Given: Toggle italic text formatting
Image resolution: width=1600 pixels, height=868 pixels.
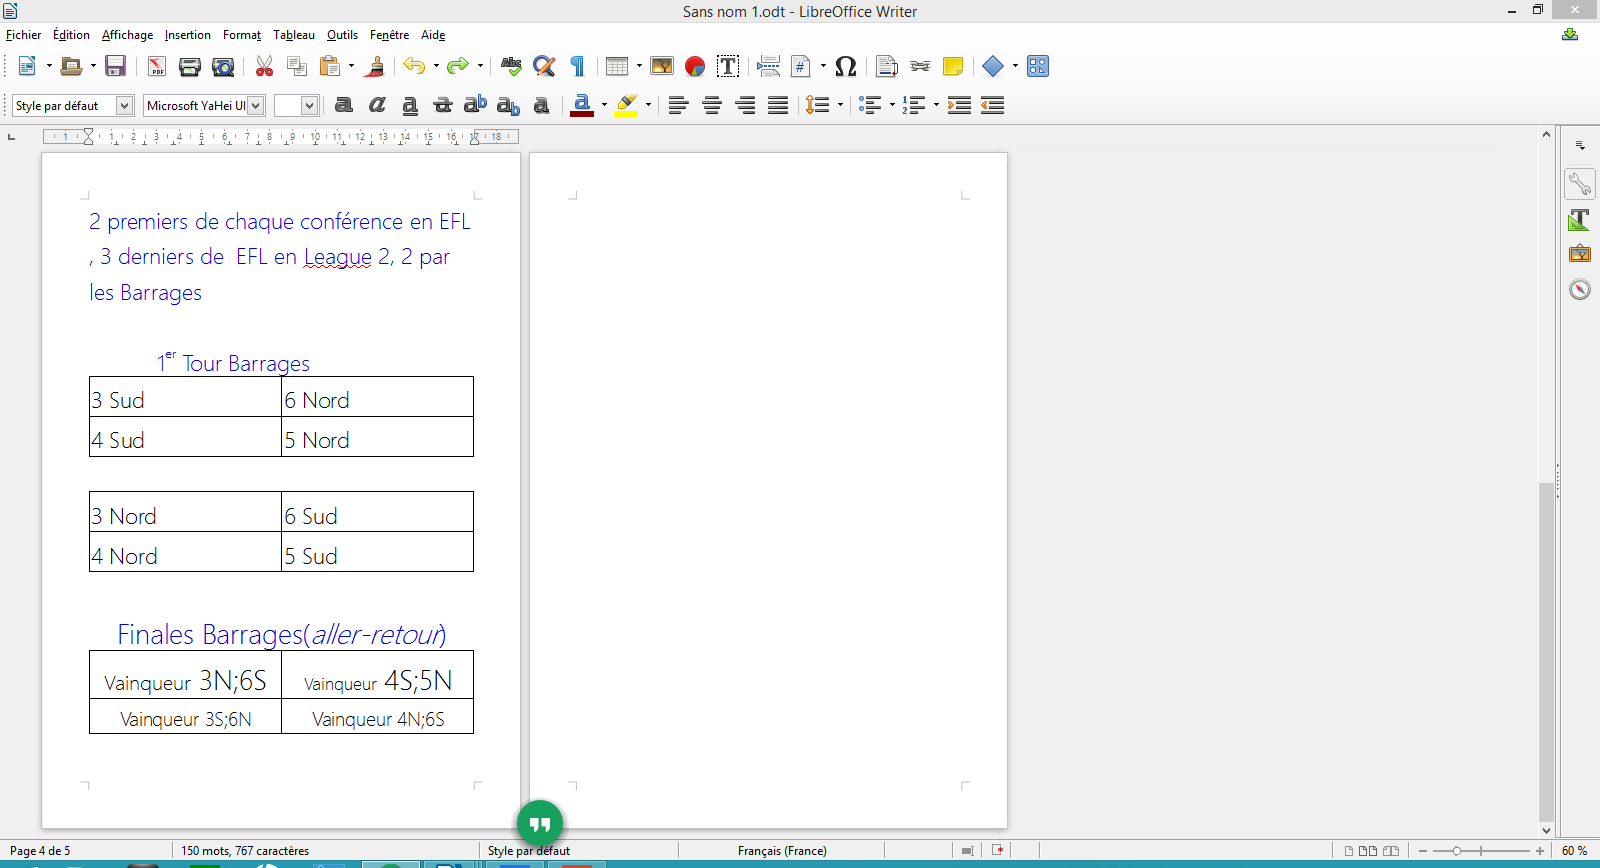Looking at the screenshot, I should pyautogui.click(x=377, y=105).
